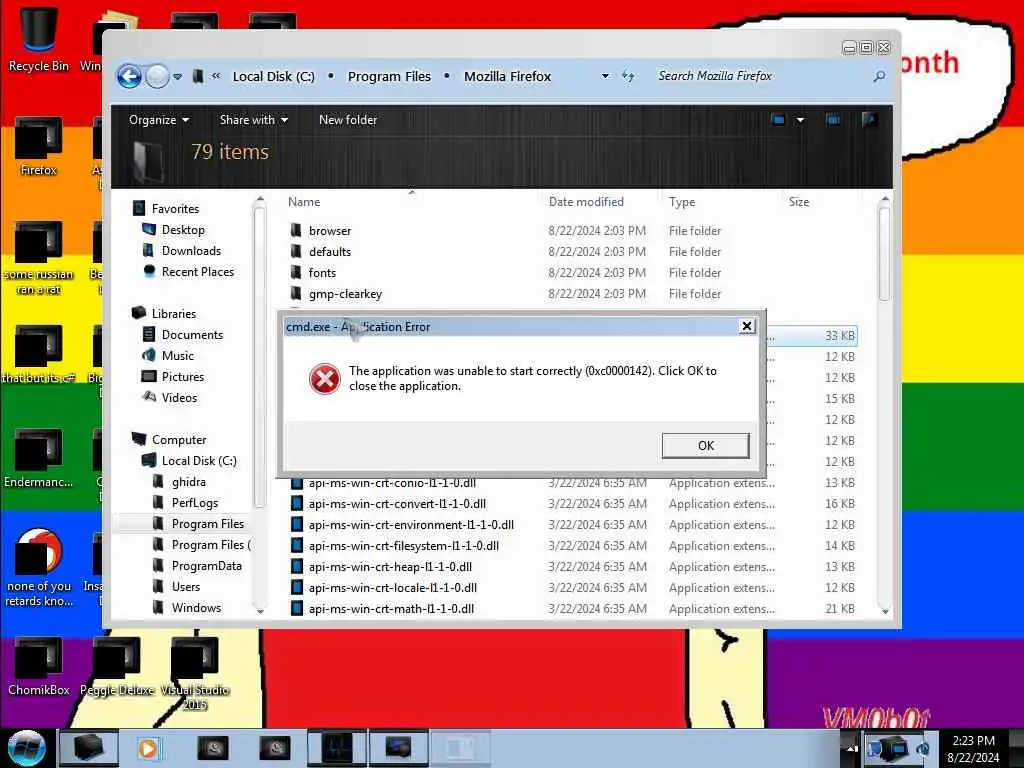
Task: Open Downloads in the navigation pane
Action: [x=191, y=251]
